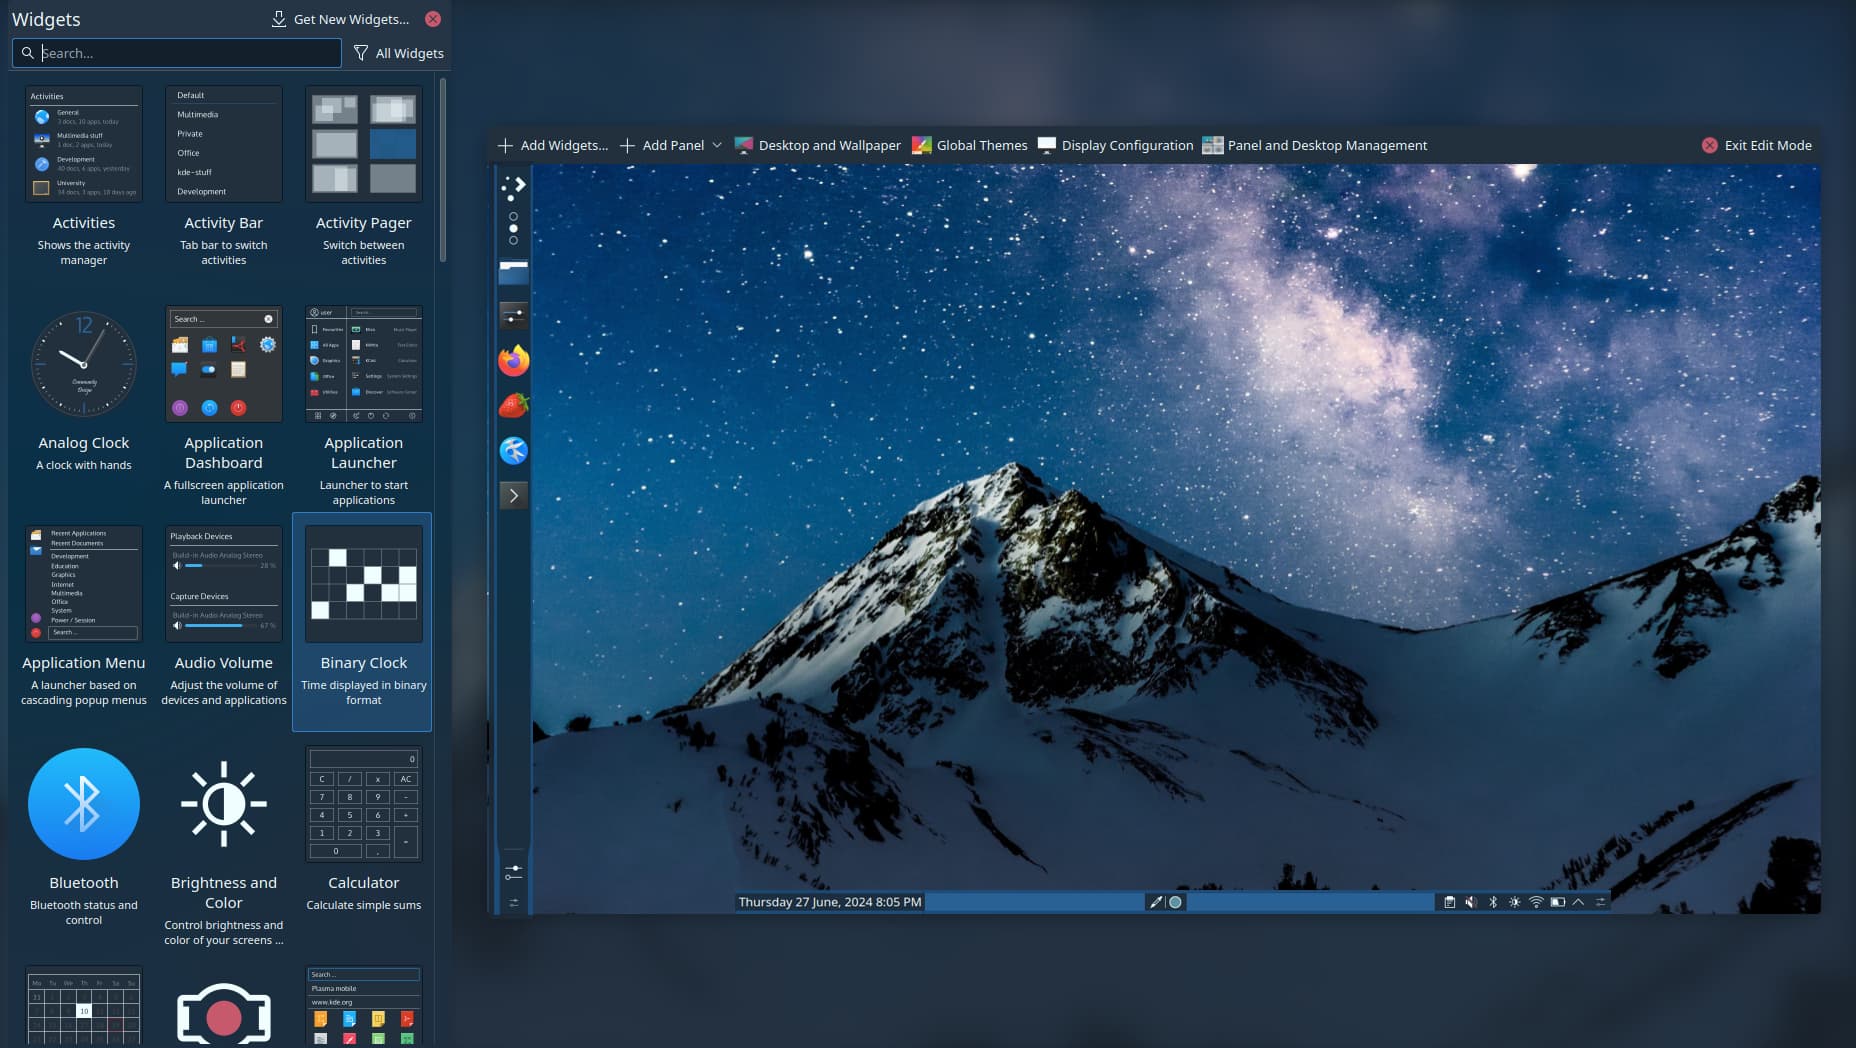Open Desktop and Wallpaper settings
The image size is (1856, 1048).
click(818, 145)
